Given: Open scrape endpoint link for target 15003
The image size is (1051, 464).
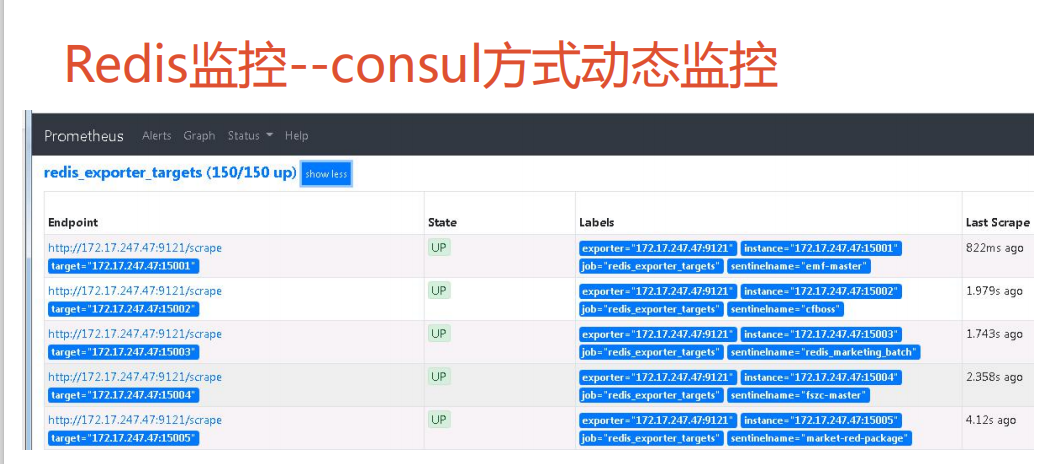Looking at the screenshot, I should pyautogui.click(x=135, y=333).
